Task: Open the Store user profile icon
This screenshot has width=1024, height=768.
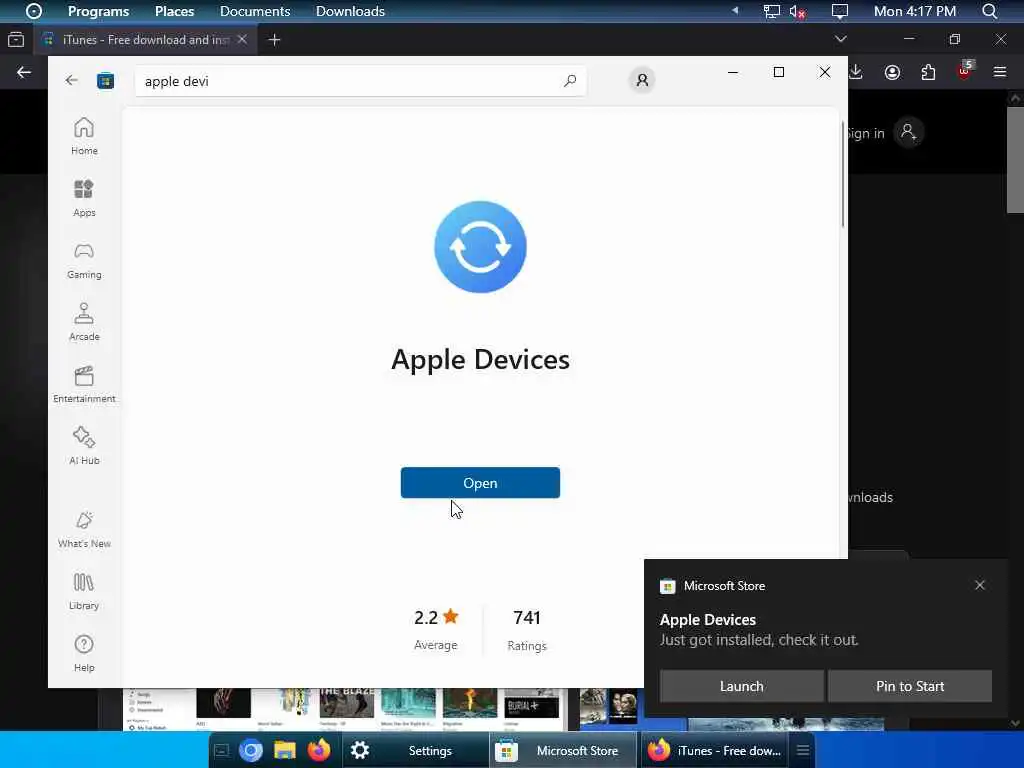Action: click(x=642, y=80)
